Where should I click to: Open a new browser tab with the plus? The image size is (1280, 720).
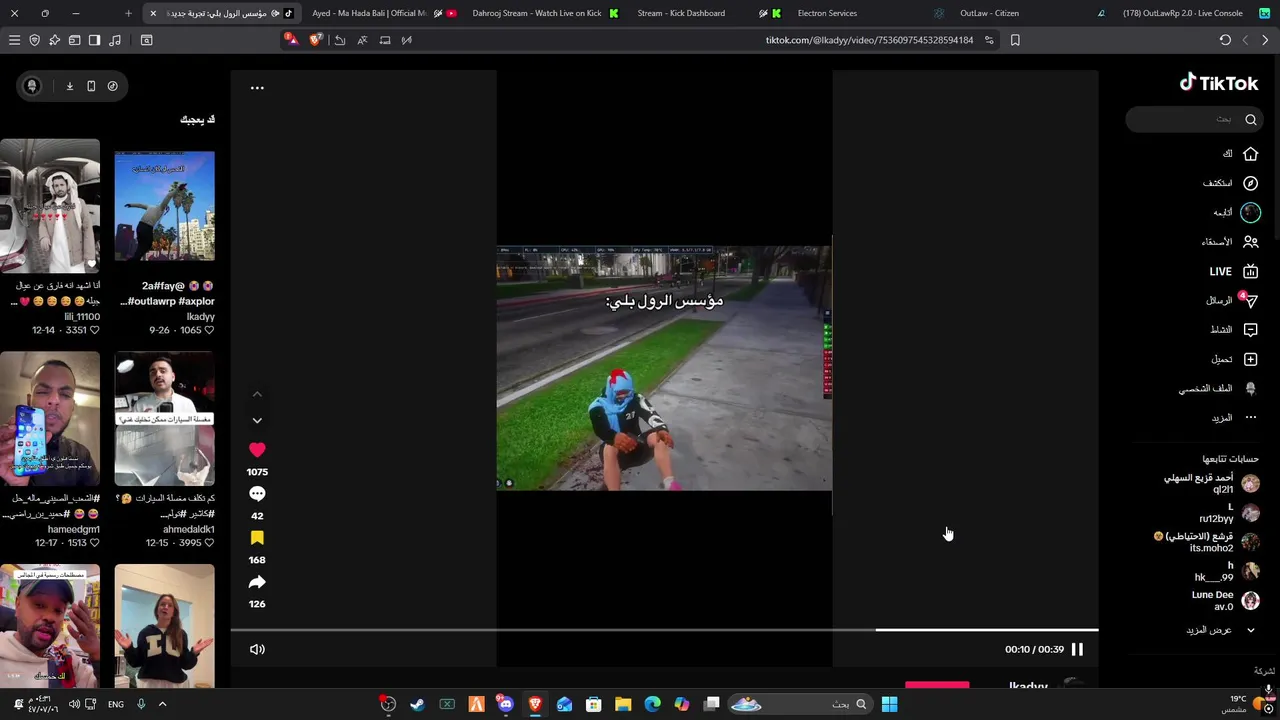pyautogui.click(x=128, y=13)
